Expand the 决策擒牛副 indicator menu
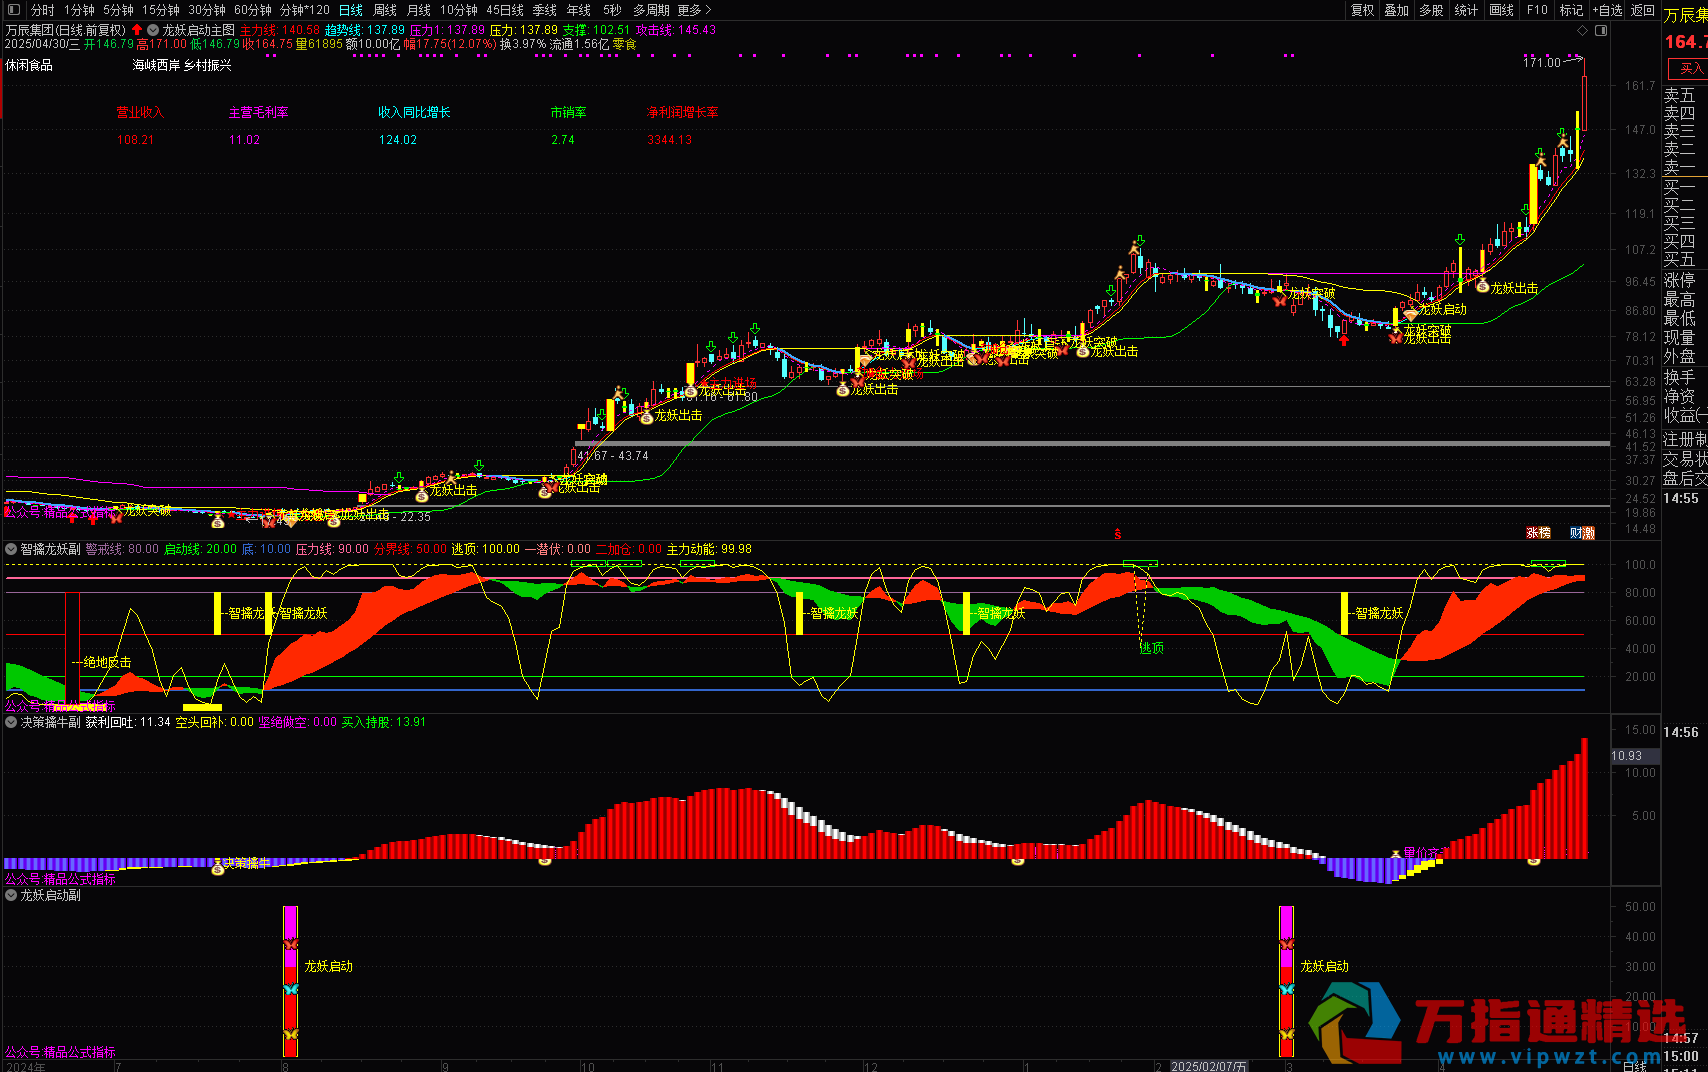 coord(11,722)
